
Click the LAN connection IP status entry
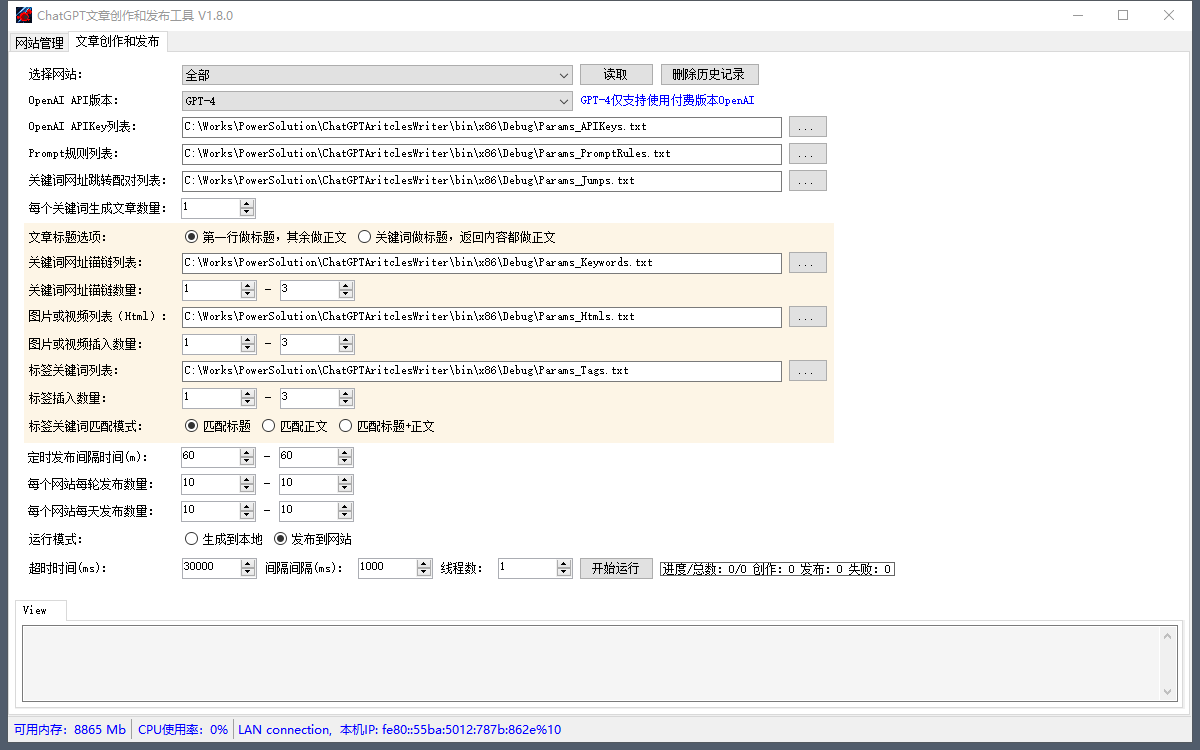(400, 730)
